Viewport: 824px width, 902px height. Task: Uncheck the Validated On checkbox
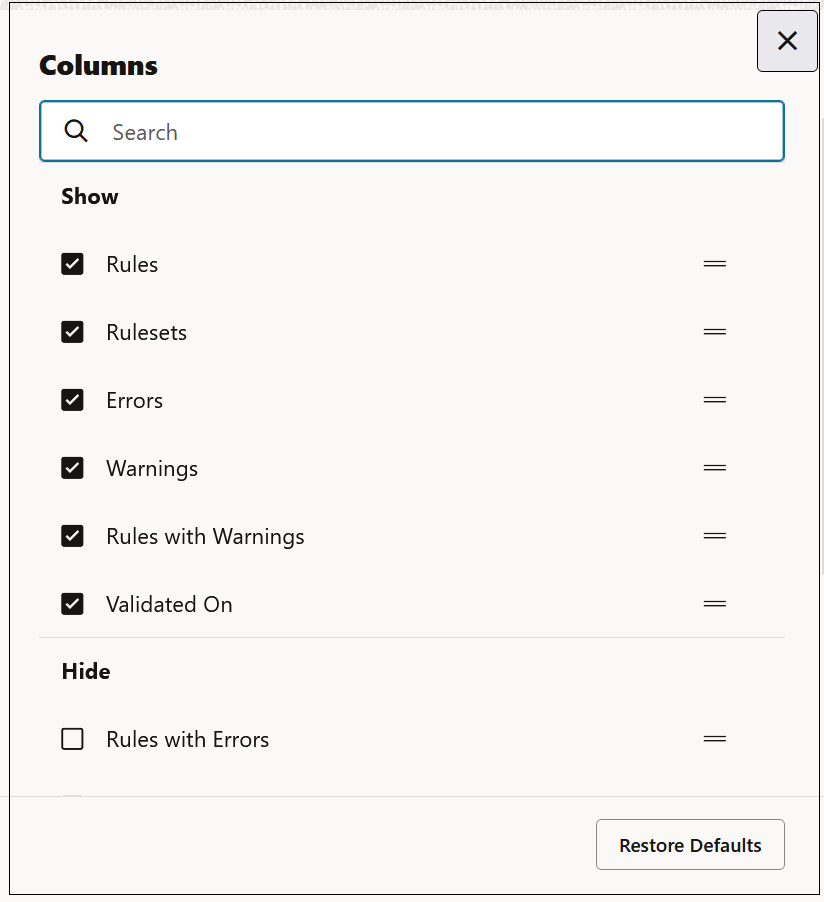(x=72, y=603)
